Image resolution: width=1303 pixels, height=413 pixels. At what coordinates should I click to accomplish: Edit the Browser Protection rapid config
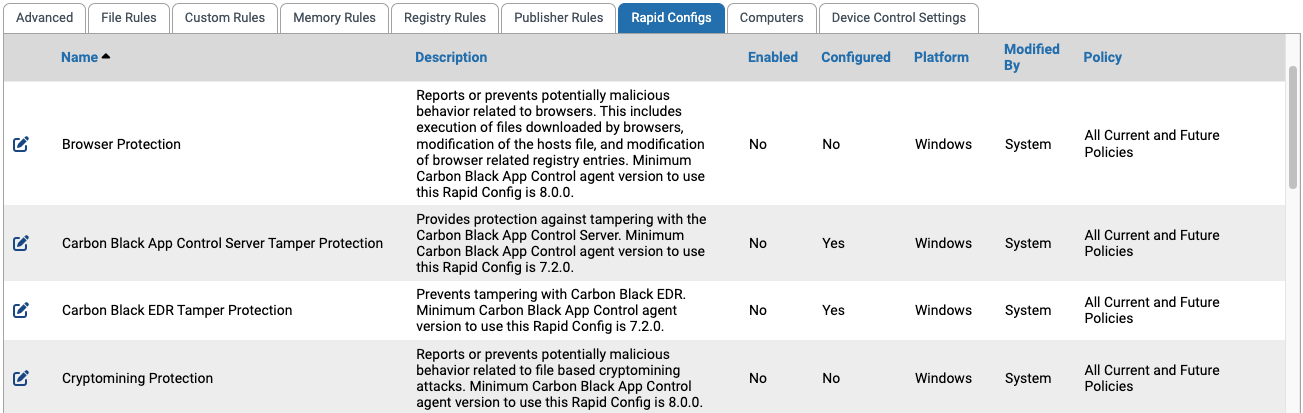pos(21,144)
